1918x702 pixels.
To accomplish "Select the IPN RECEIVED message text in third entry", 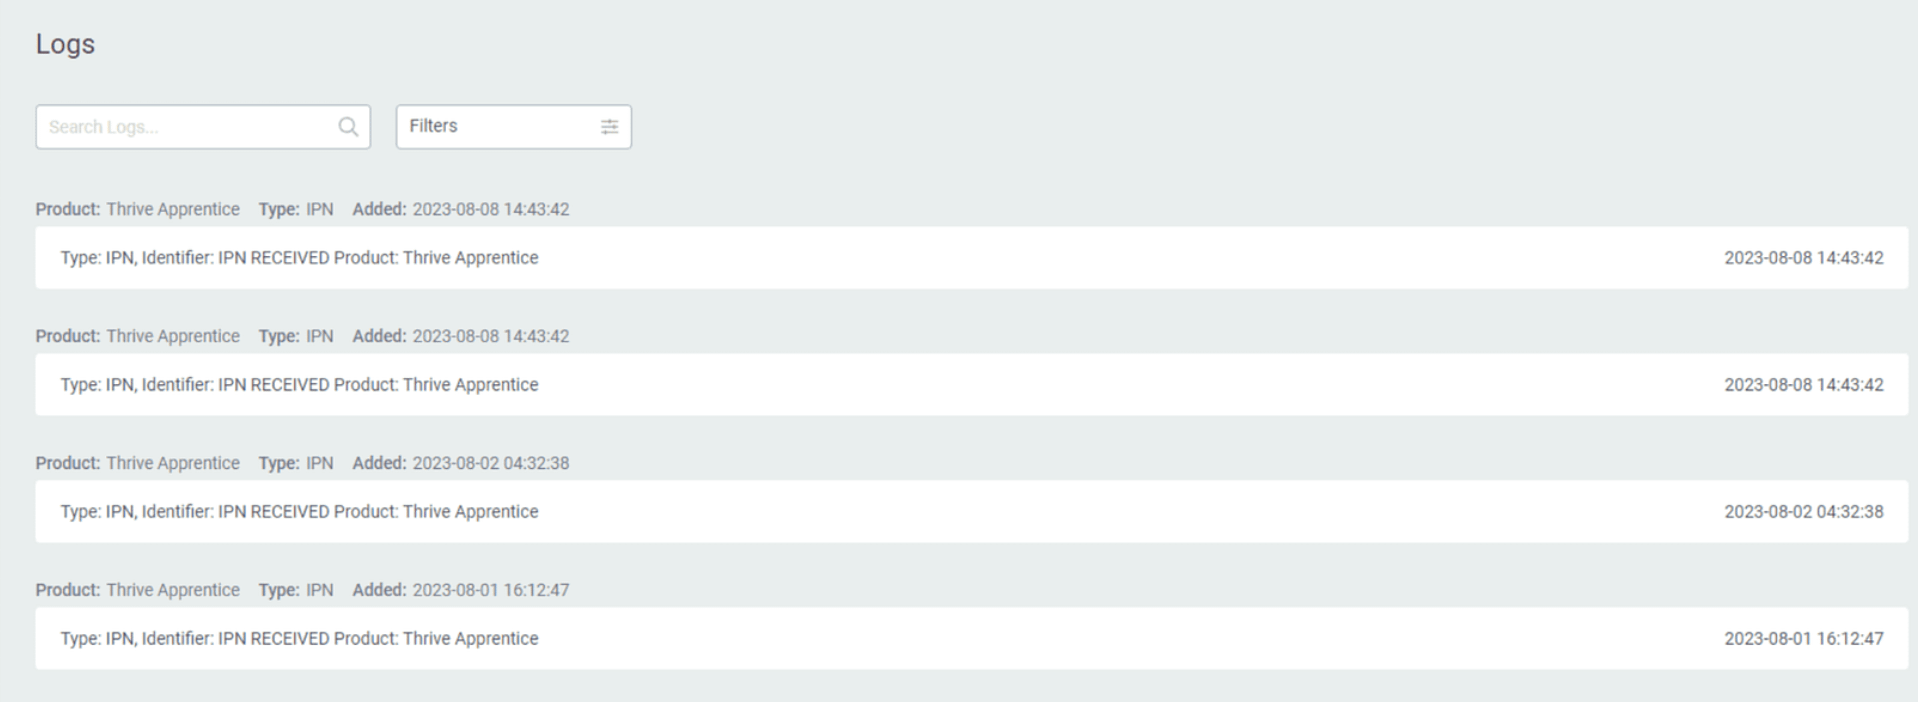I will [298, 511].
